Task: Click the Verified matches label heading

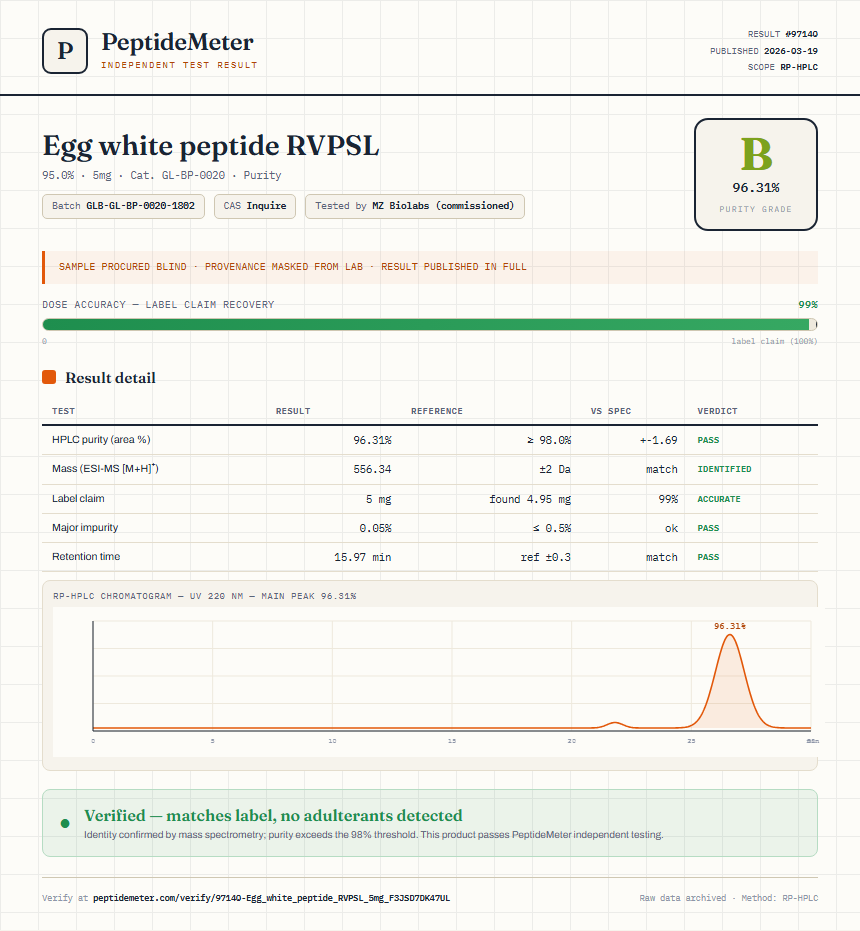Action: pos(273,816)
